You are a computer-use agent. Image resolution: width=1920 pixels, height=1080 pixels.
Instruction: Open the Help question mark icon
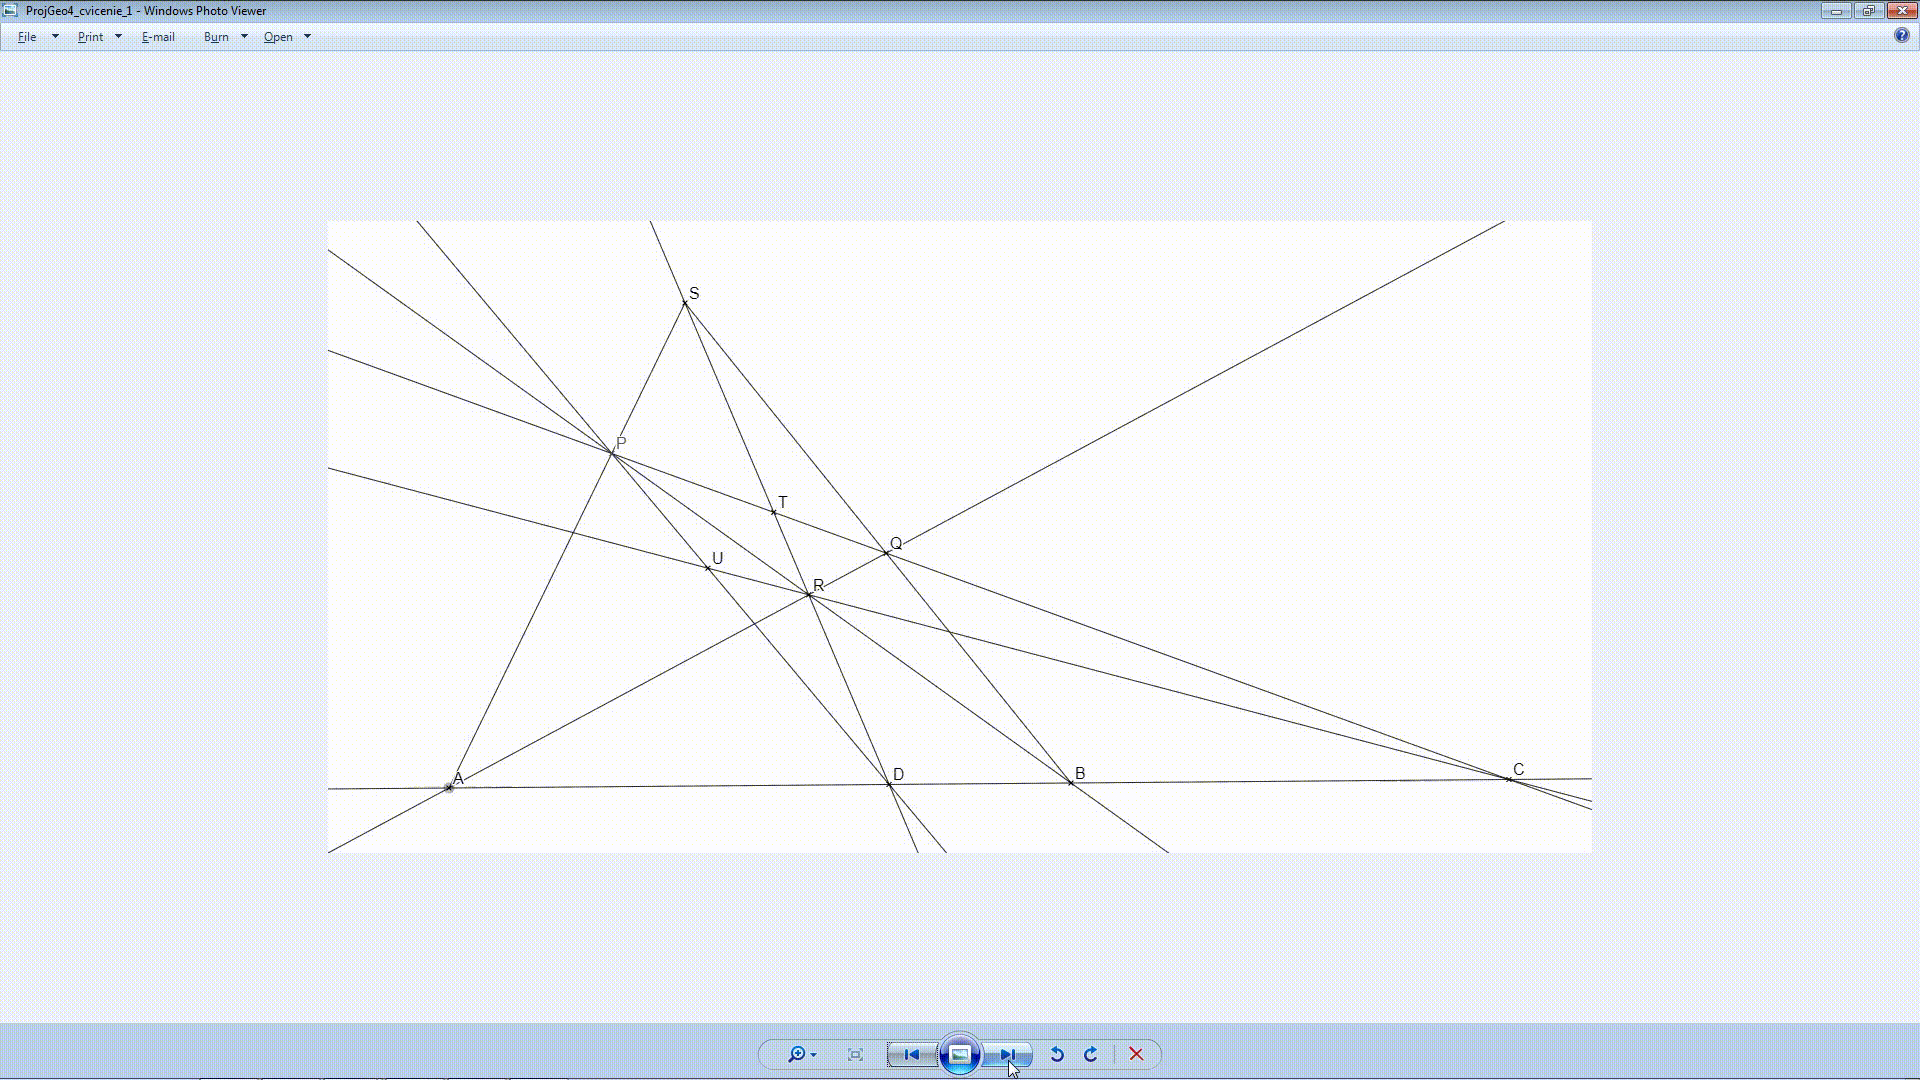click(x=1901, y=36)
